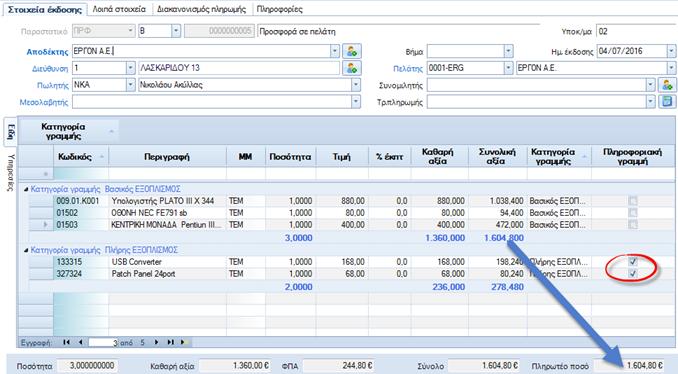
Task: Open Διακανονισμός πληρωμής tab
Action: pyautogui.click(x=201, y=9)
